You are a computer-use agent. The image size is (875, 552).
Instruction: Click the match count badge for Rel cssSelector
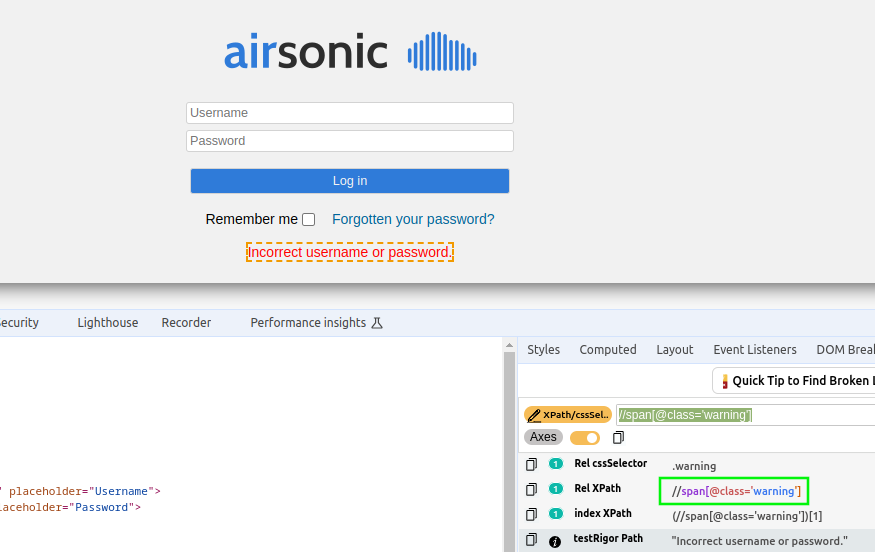(x=556, y=464)
